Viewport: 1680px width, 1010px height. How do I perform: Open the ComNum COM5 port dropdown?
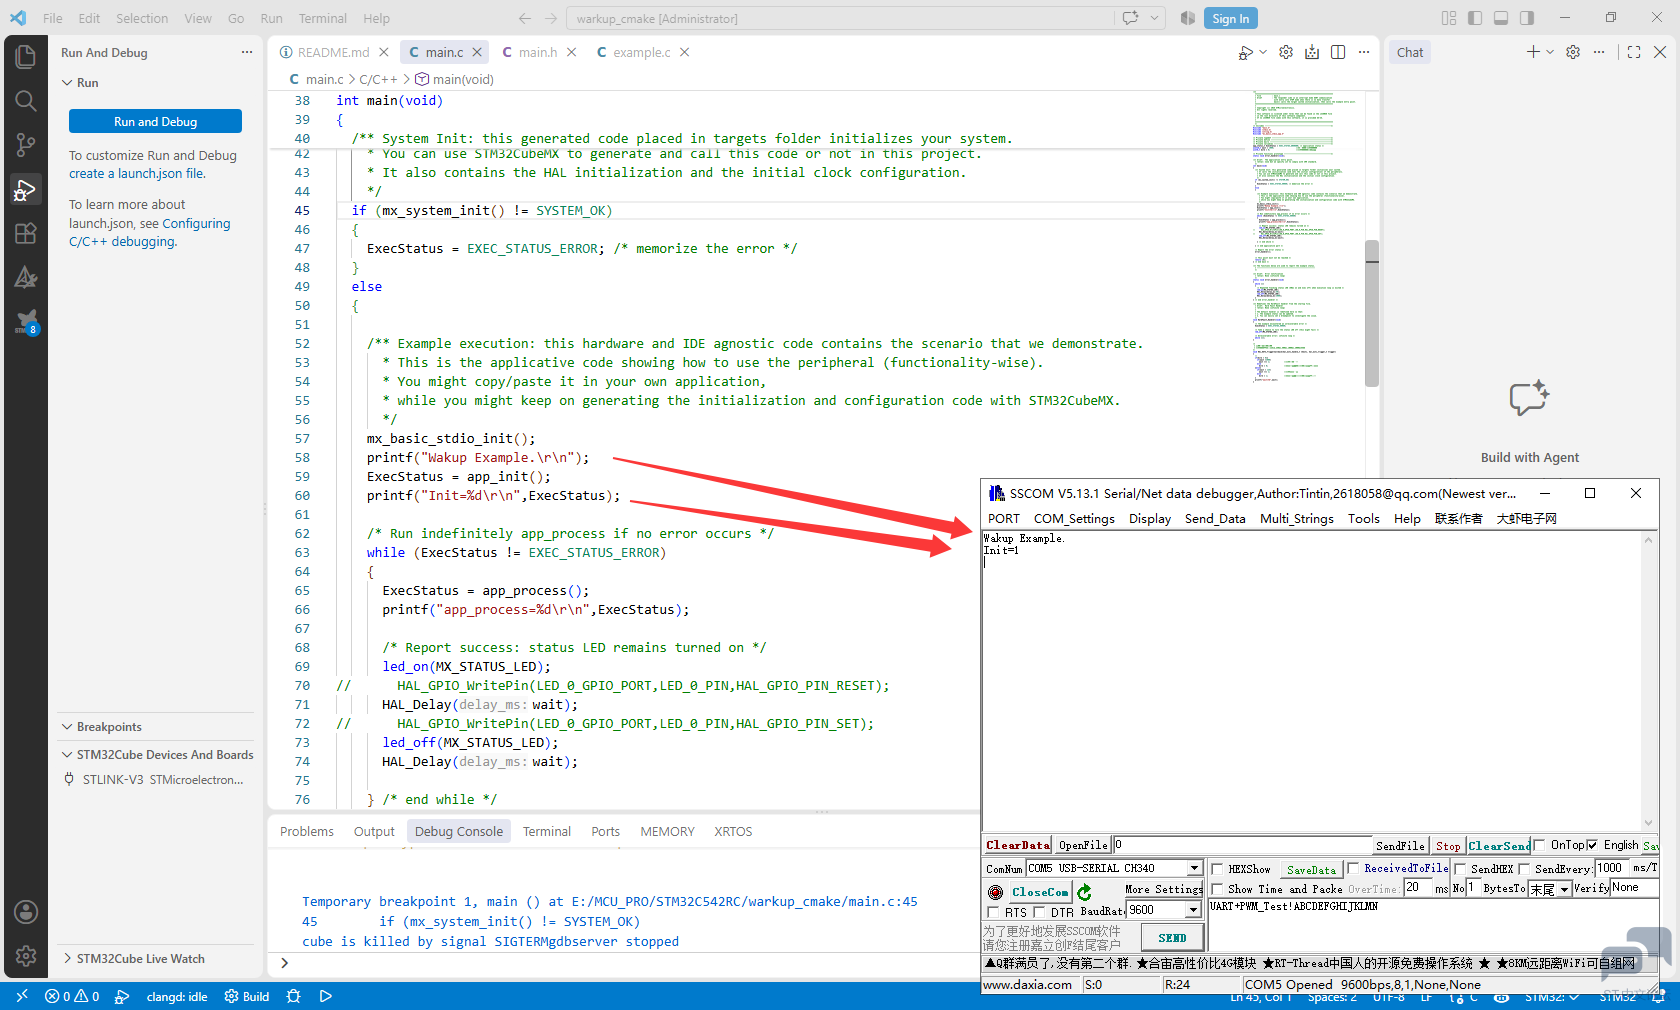click(1194, 868)
